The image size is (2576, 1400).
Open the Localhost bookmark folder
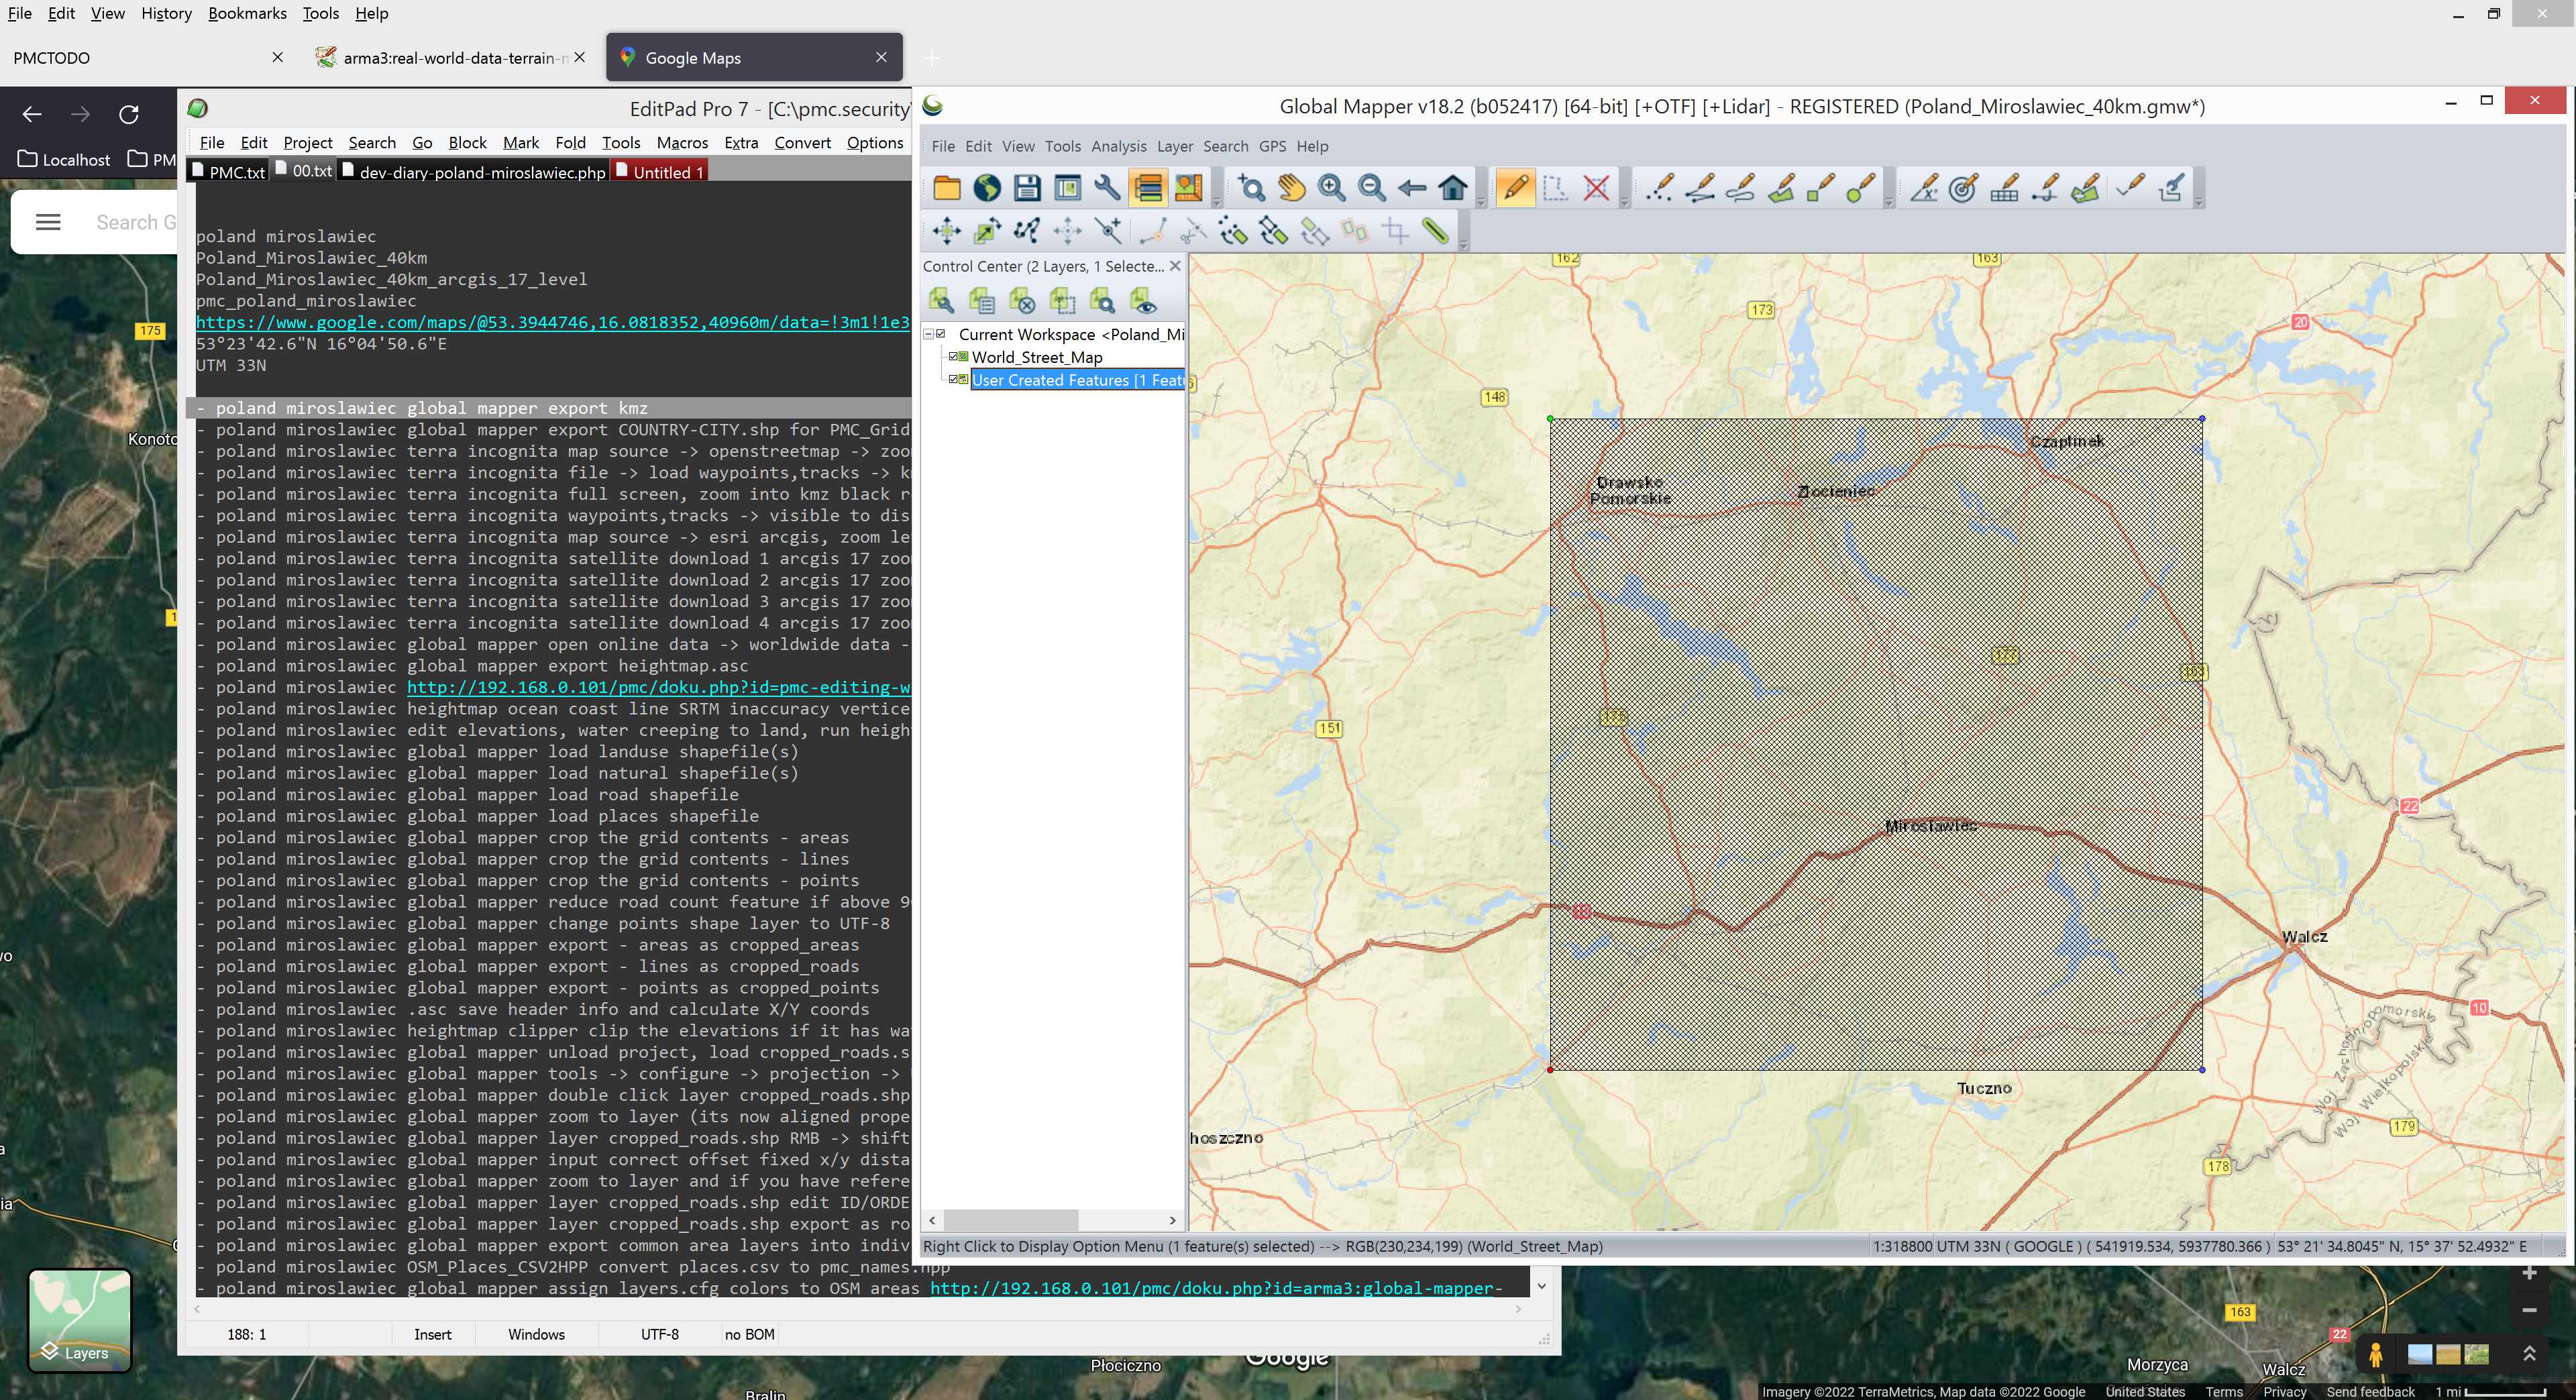[x=64, y=159]
